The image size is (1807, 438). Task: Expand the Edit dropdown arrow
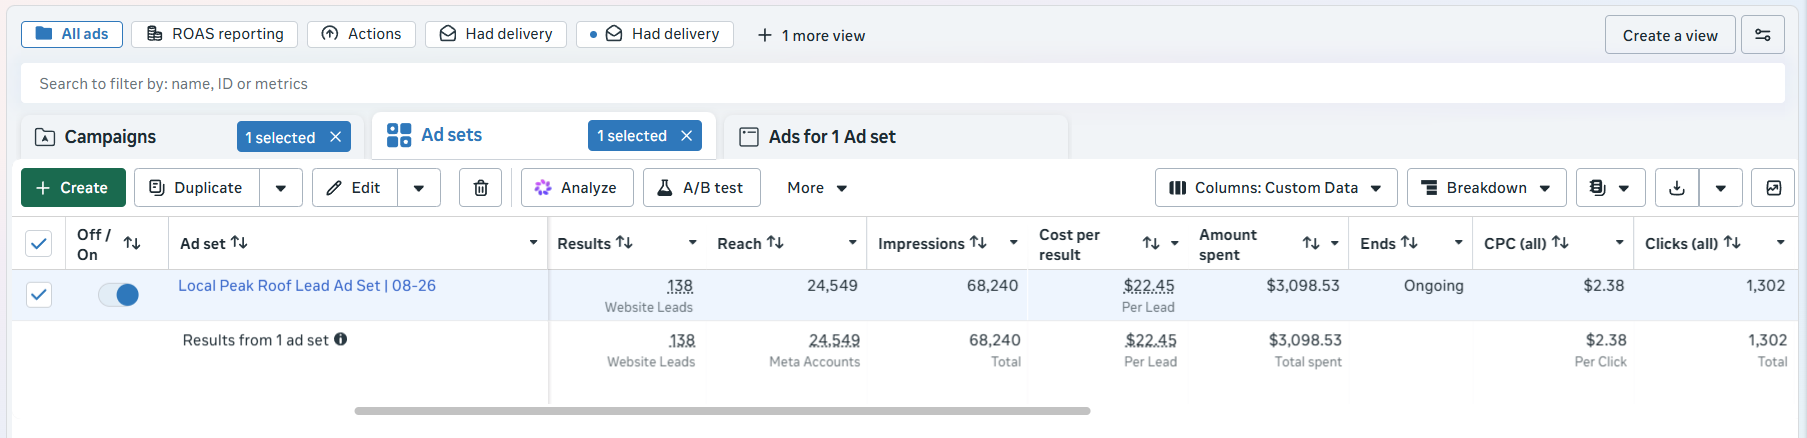point(419,188)
